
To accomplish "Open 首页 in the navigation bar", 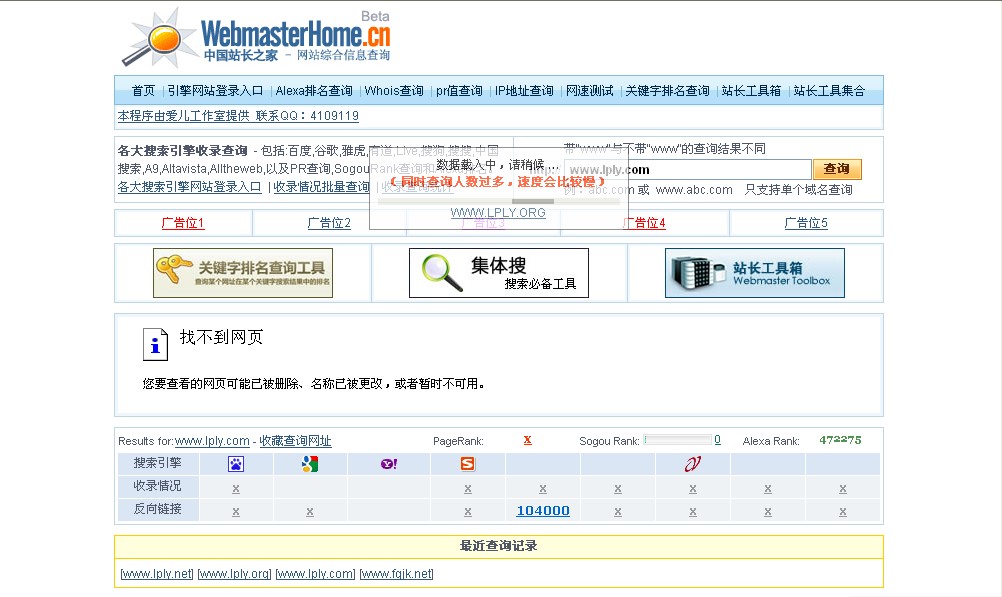I will click(143, 91).
